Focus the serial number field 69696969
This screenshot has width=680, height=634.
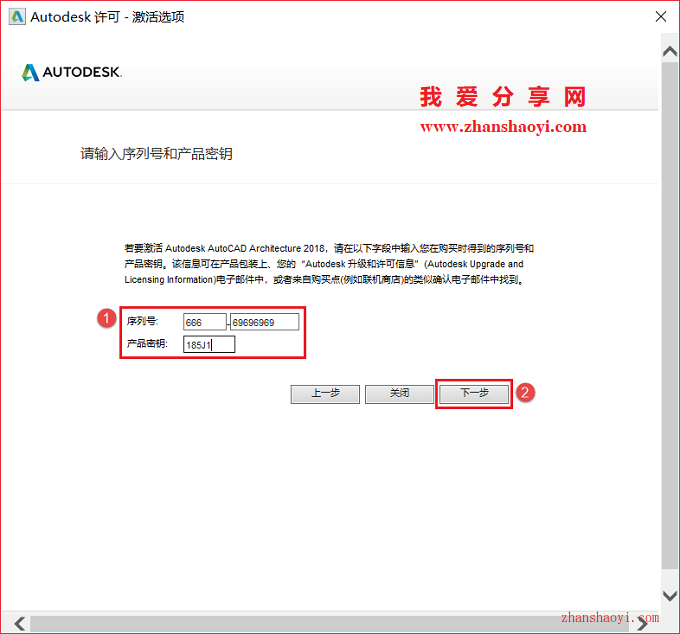click(265, 322)
